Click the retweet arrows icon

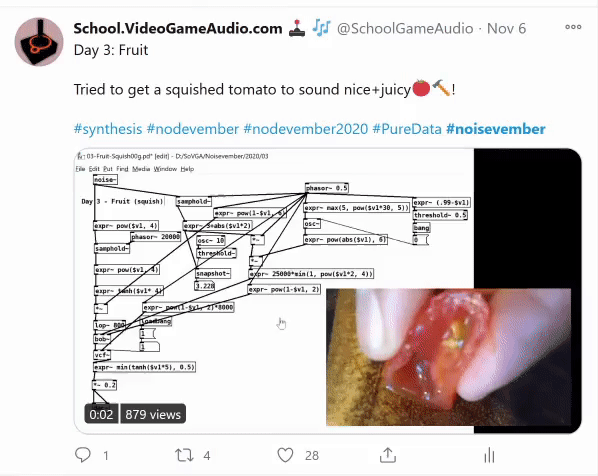pyautogui.click(x=184, y=455)
